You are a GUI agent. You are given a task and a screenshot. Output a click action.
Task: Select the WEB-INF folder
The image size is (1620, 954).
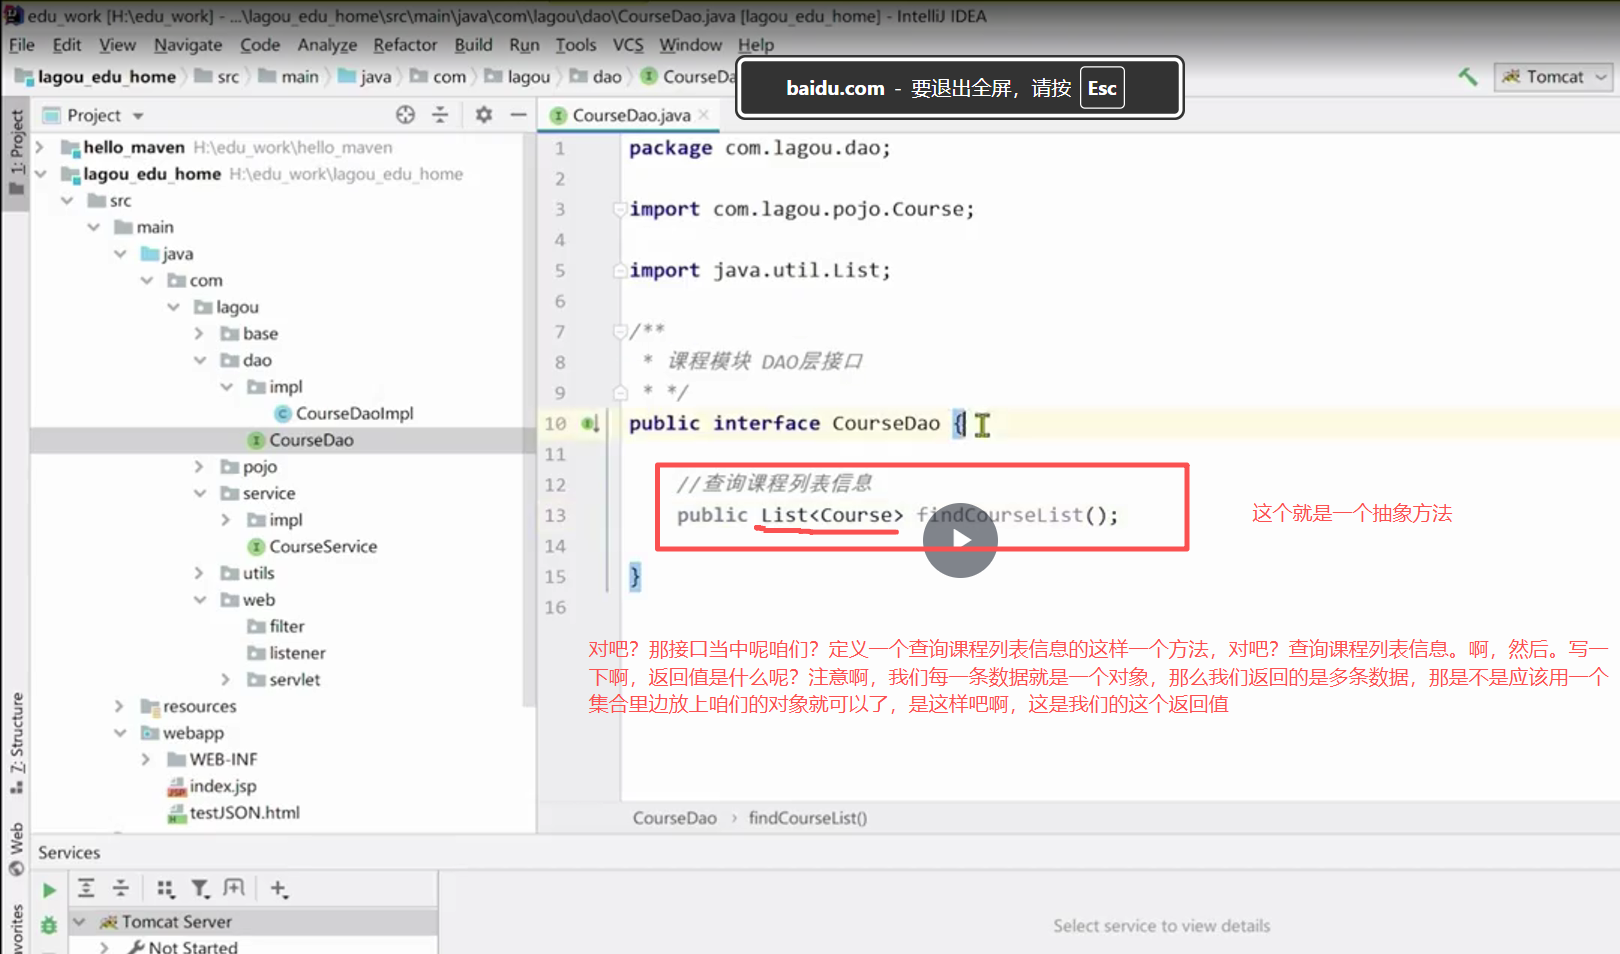tap(212, 760)
